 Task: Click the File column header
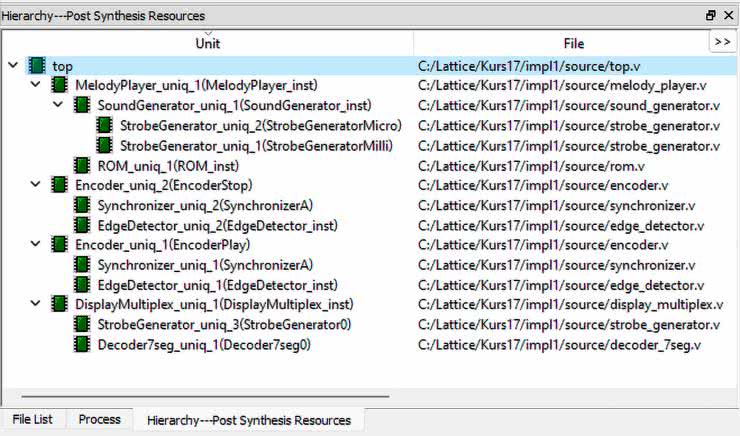click(x=573, y=43)
